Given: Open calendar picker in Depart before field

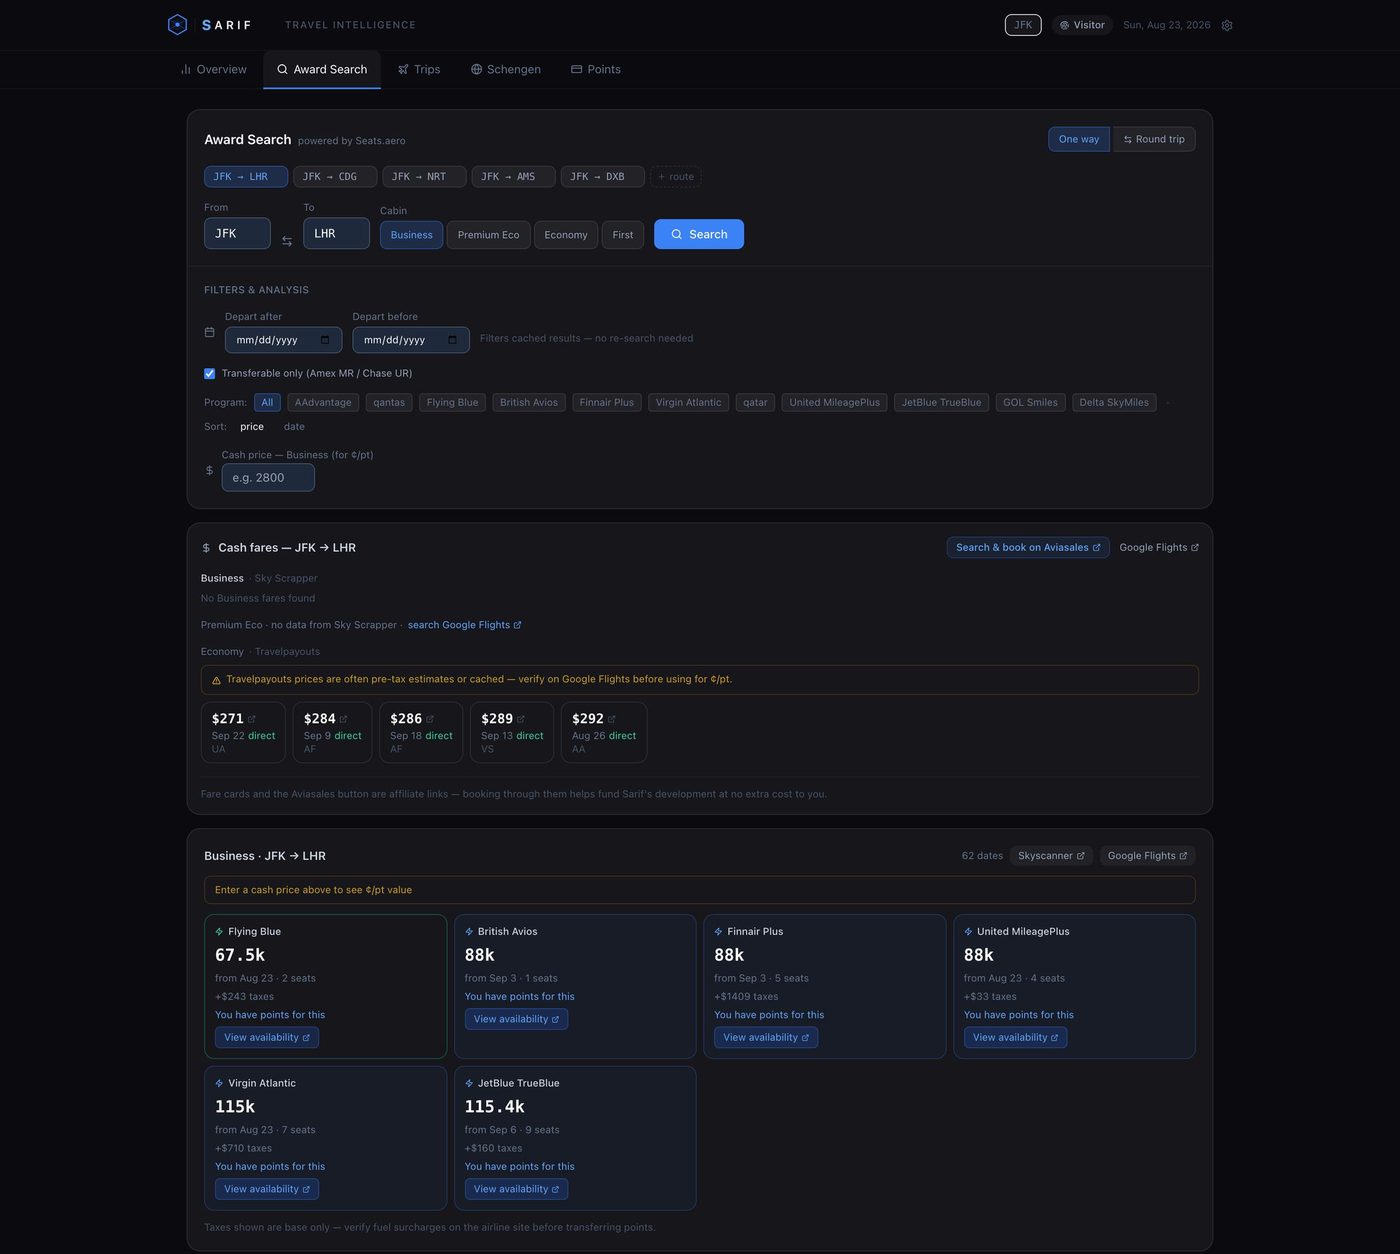Looking at the screenshot, I should [x=452, y=340].
